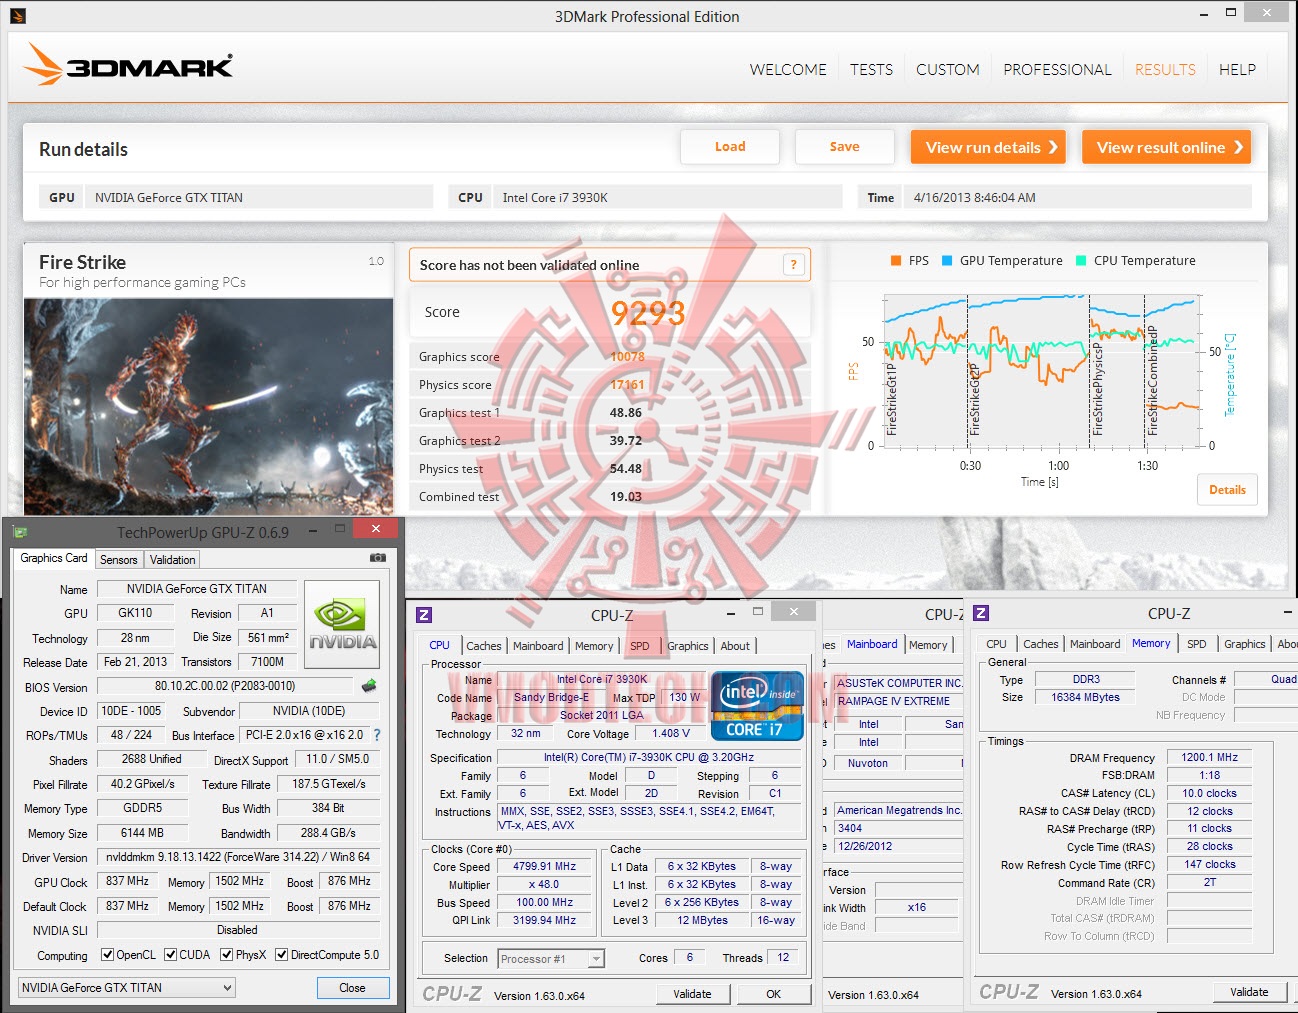
Task: Open the Validation tab in GPU-Z
Action: pos(173,560)
